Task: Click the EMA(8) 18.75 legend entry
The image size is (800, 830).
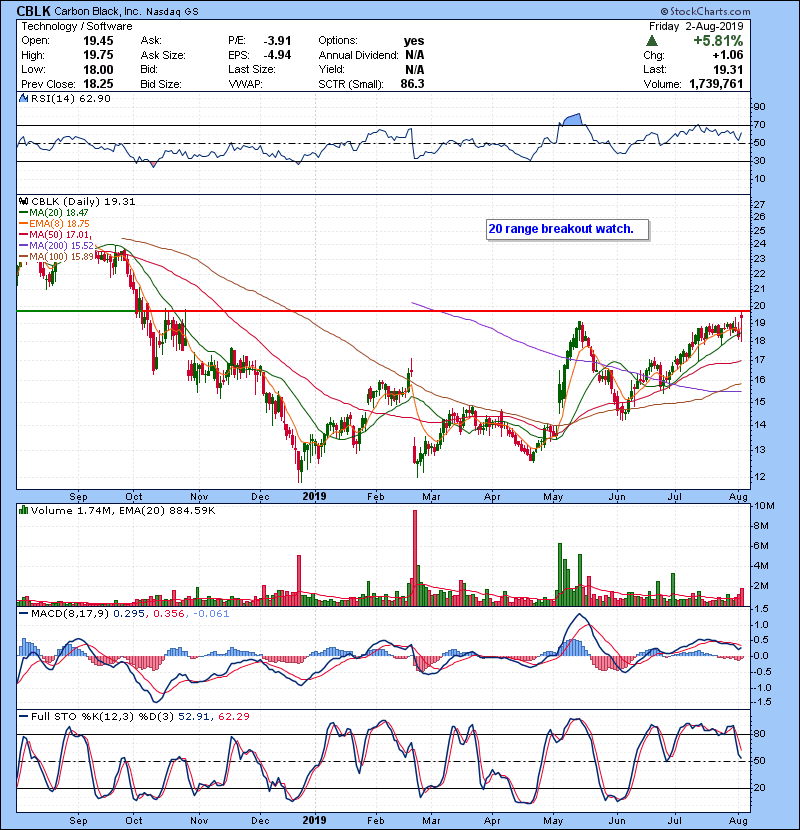Action: coord(54,223)
